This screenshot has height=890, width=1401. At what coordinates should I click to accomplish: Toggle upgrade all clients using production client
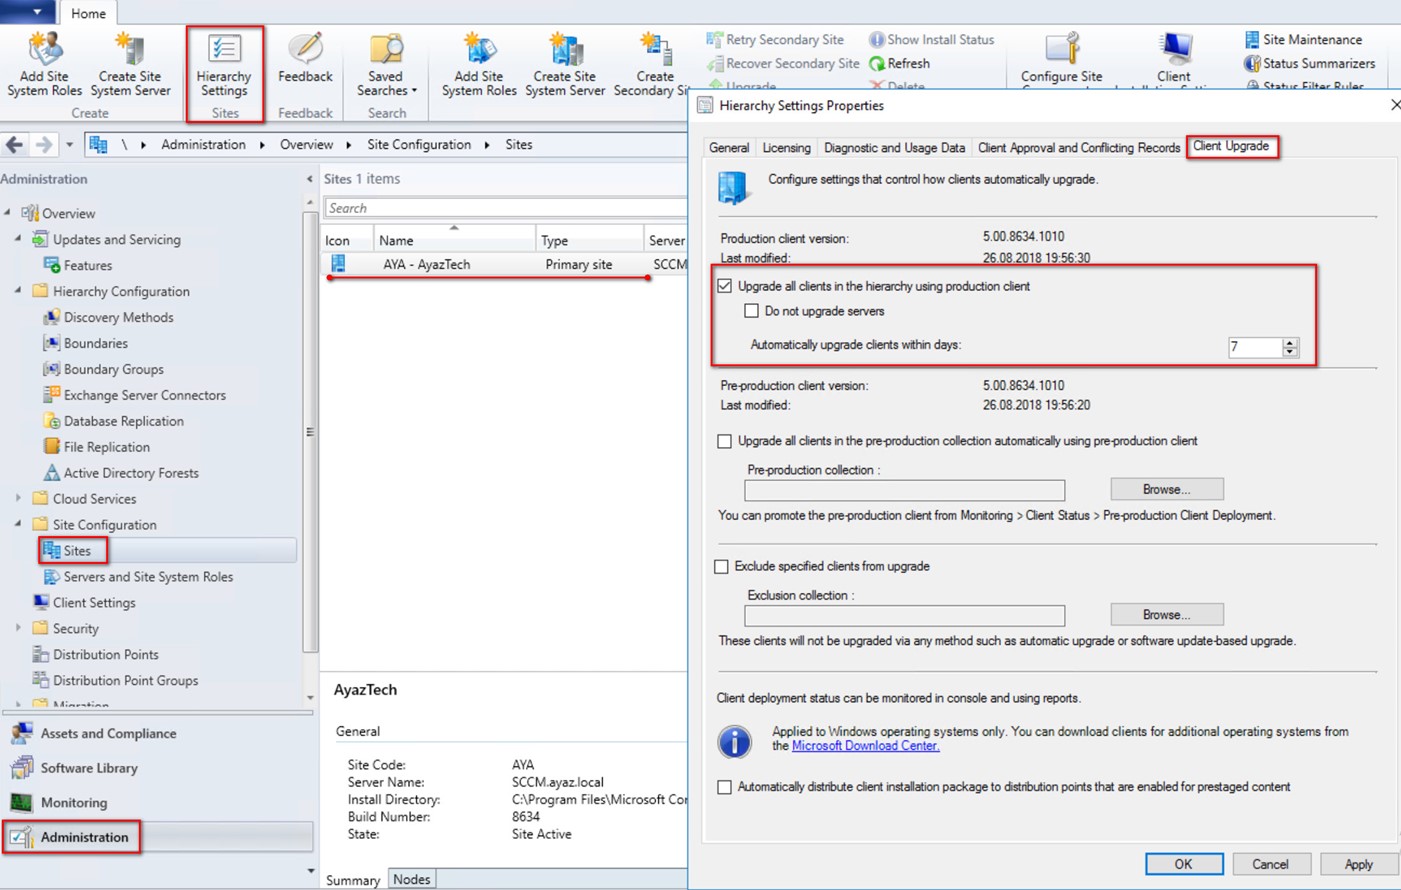click(x=725, y=286)
